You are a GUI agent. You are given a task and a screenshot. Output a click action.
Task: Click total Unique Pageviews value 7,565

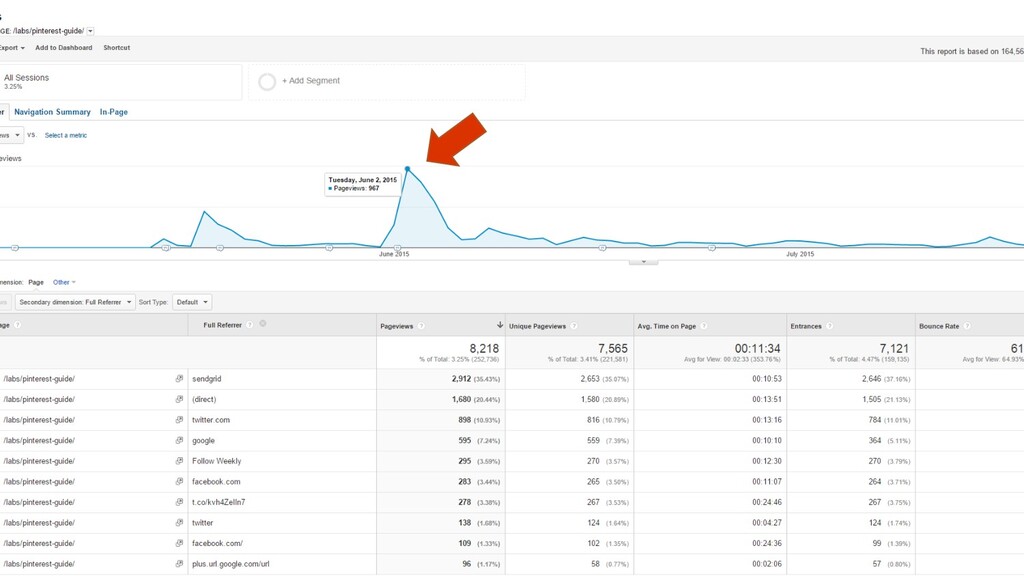coord(613,349)
